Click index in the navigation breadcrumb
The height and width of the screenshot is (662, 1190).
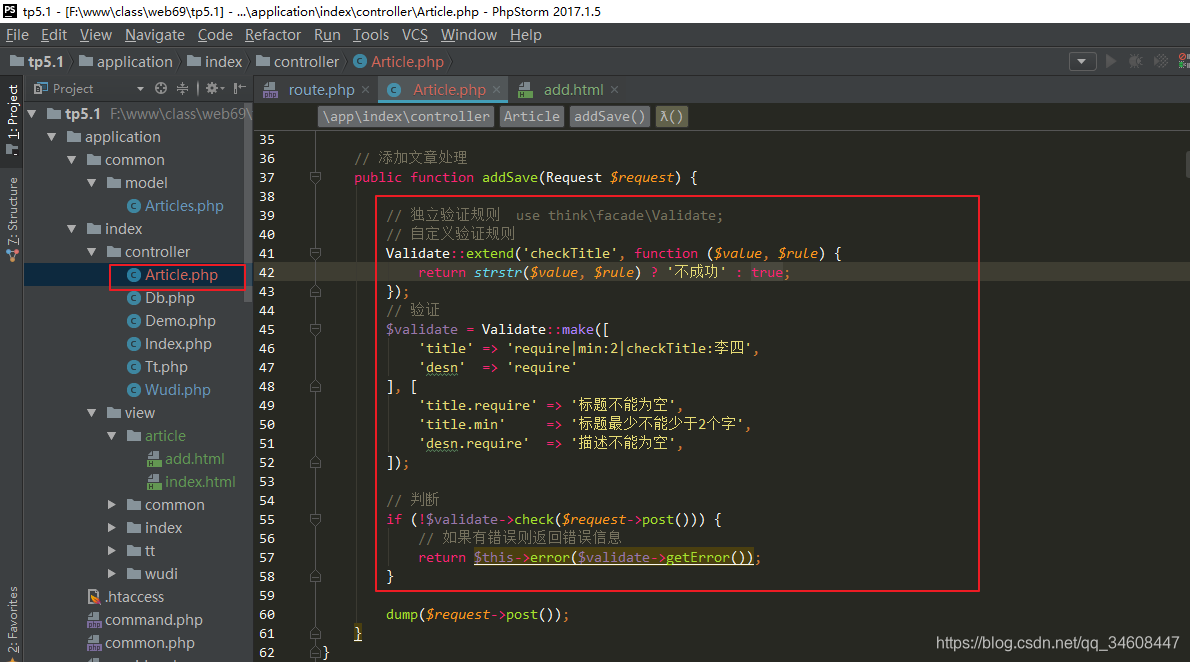tap(215, 61)
